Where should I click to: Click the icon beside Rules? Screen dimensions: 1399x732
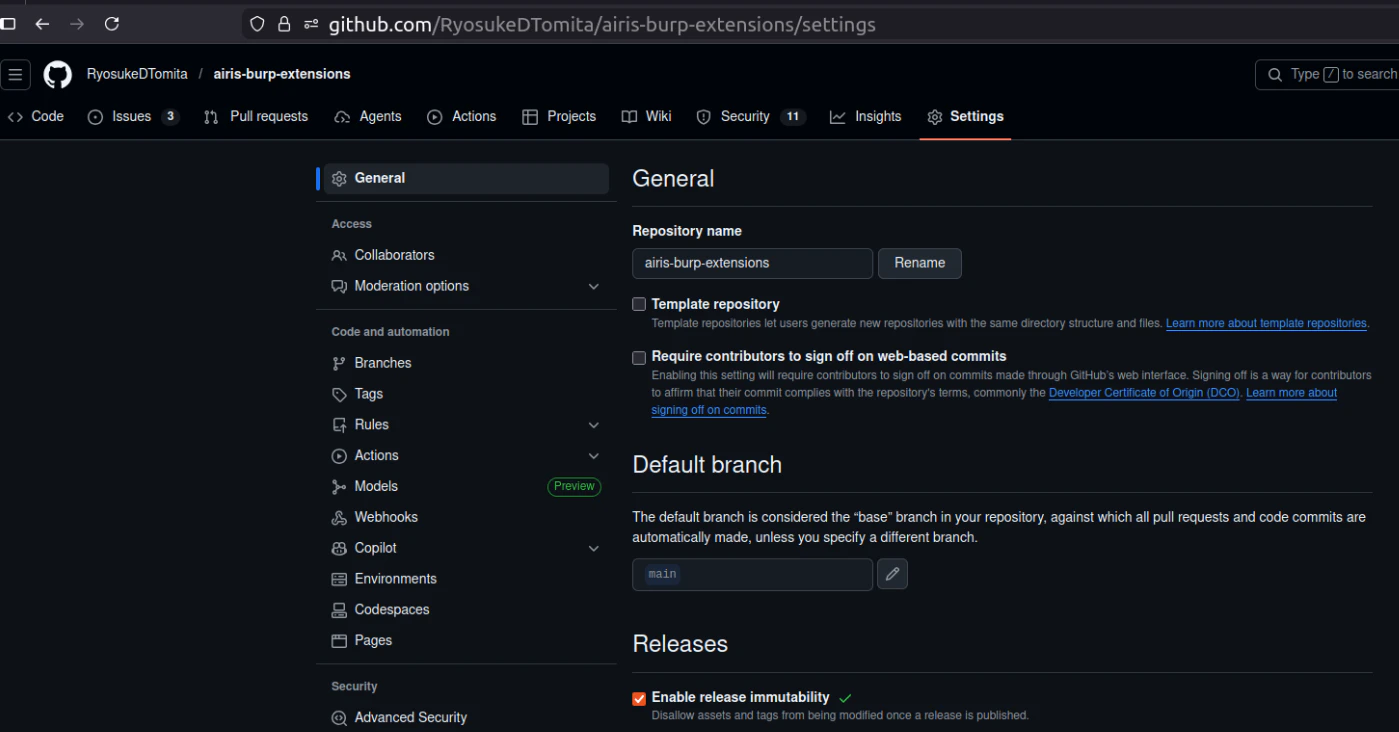[x=339, y=425]
